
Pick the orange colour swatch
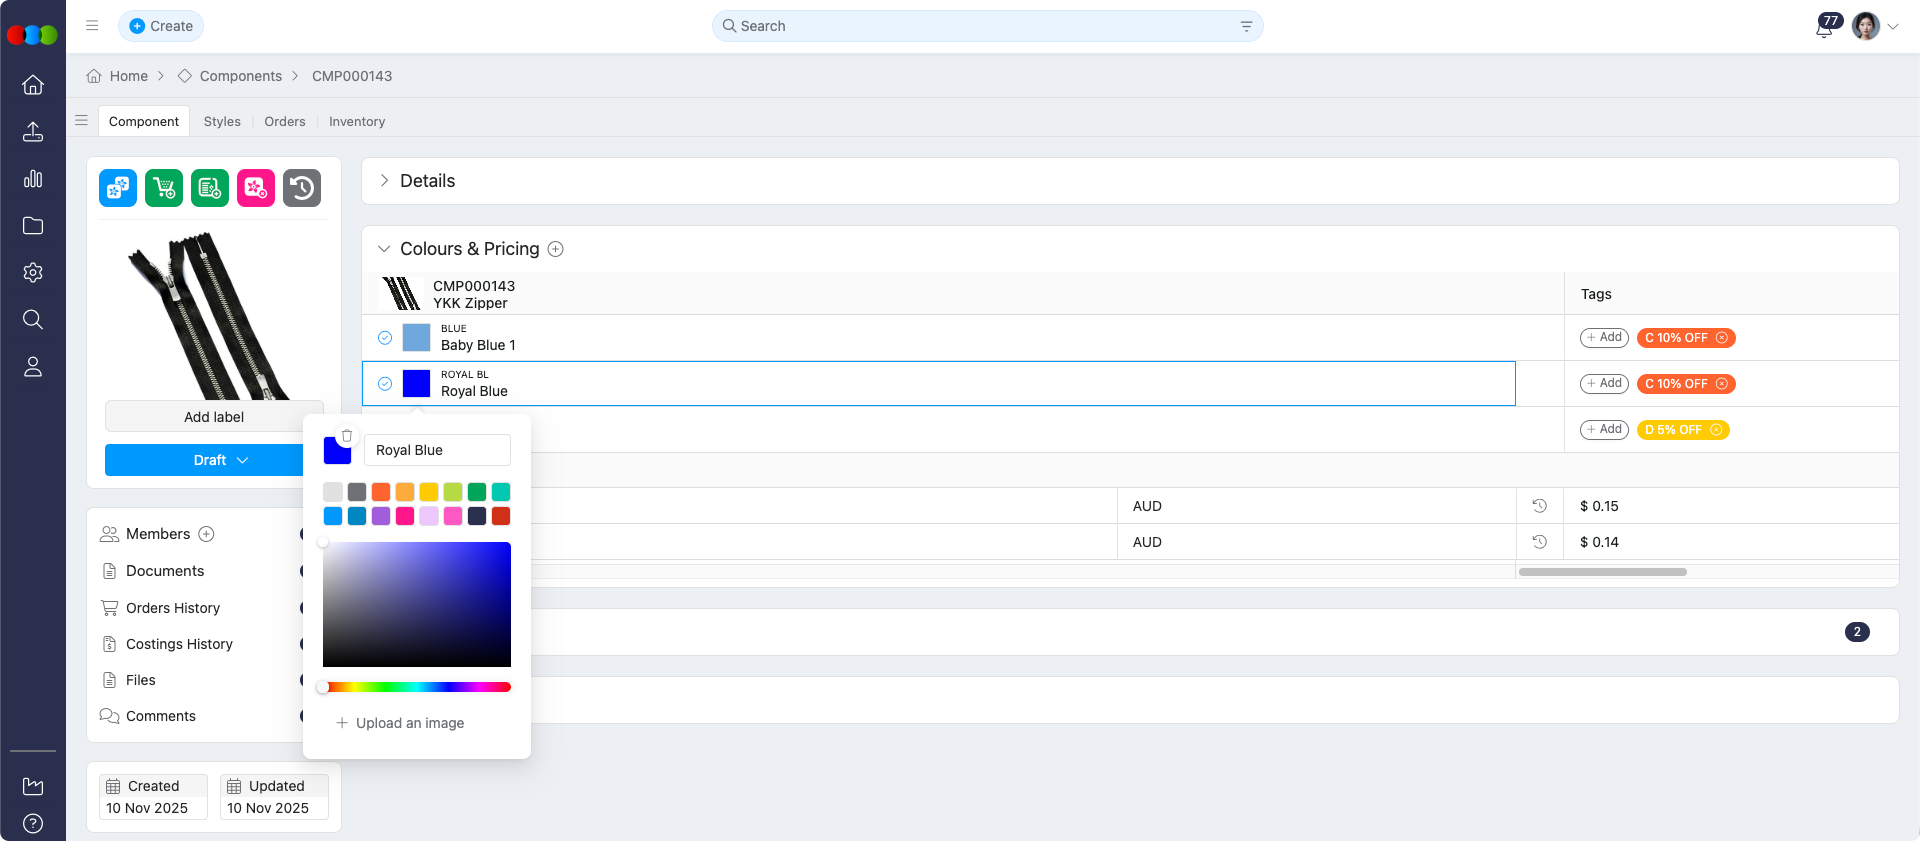coord(381,492)
